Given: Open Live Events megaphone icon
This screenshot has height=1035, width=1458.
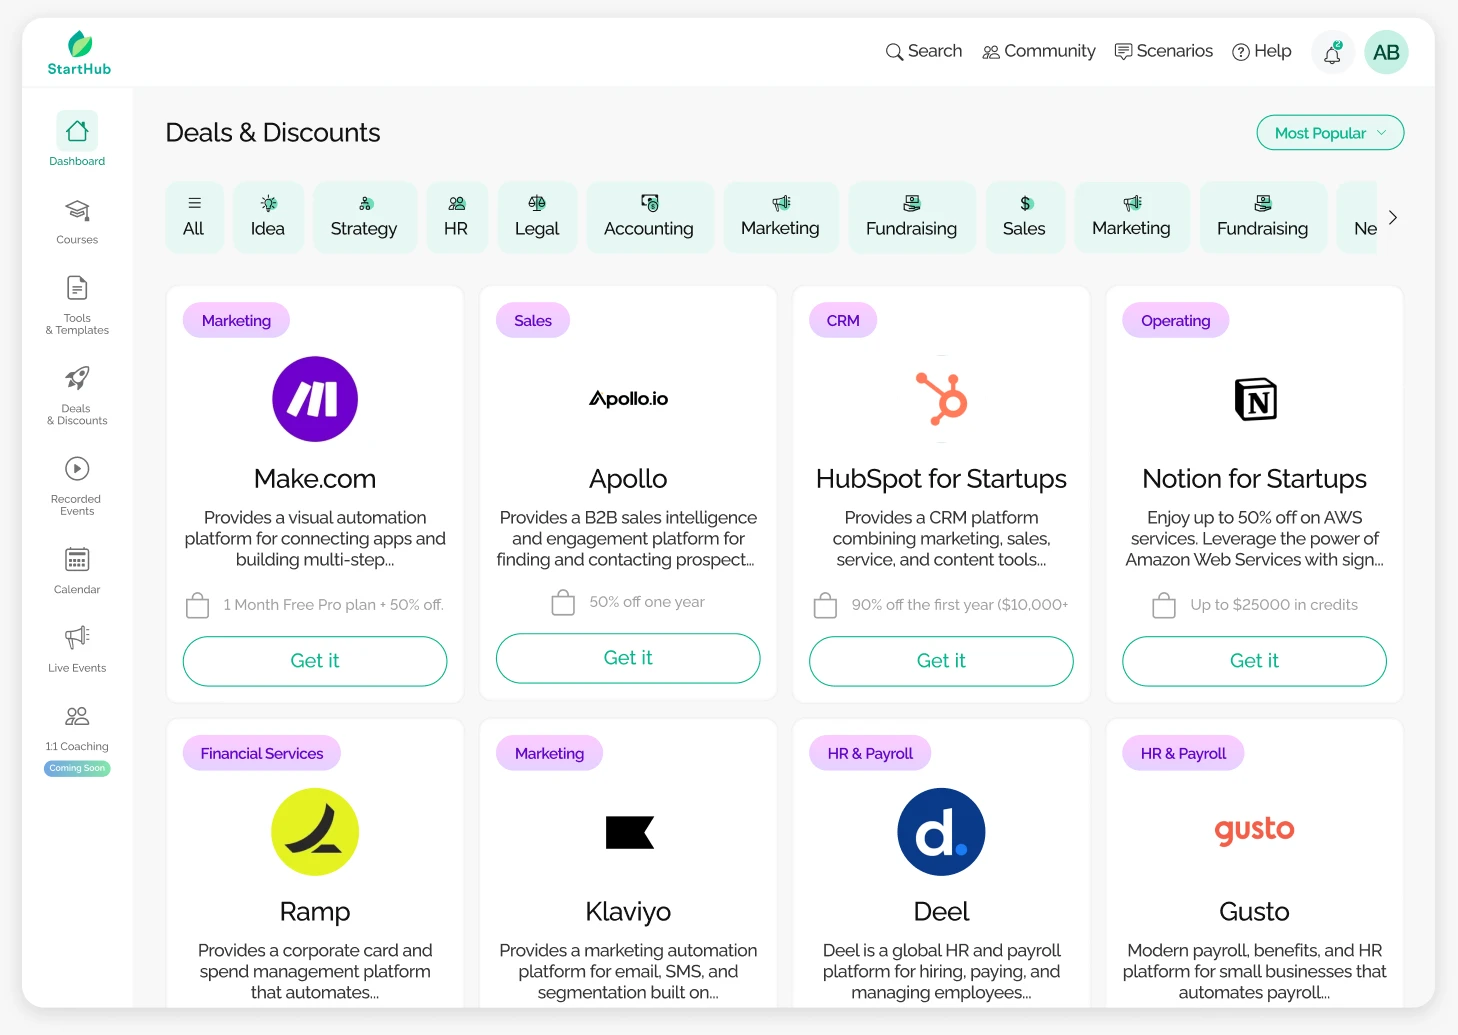Looking at the screenshot, I should [x=77, y=637].
